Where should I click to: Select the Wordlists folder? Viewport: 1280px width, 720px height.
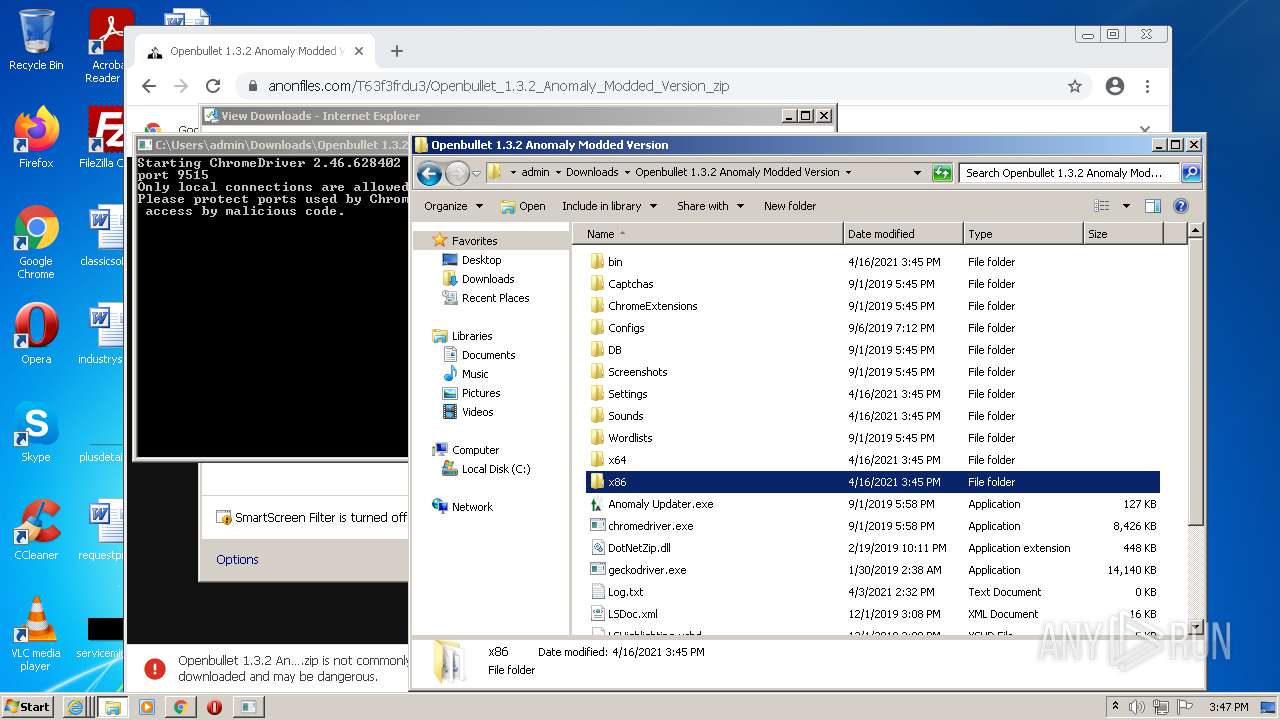630,438
